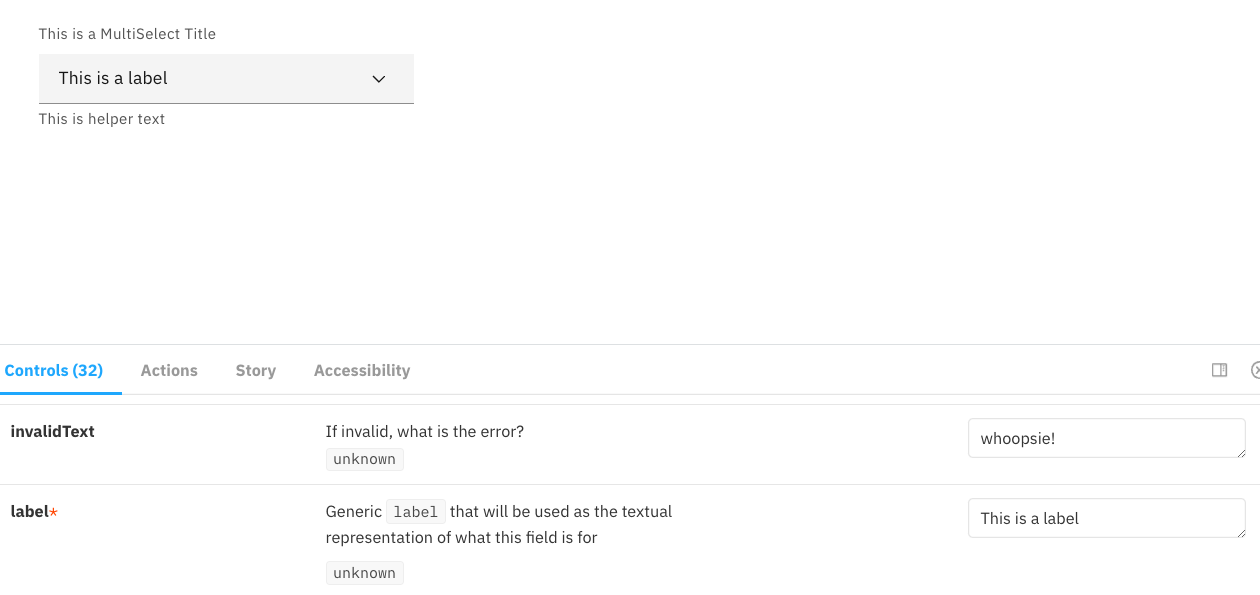The width and height of the screenshot is (1260, 595).
Task: Click the change addon panel orientation icon
Action: point(1219,370)
